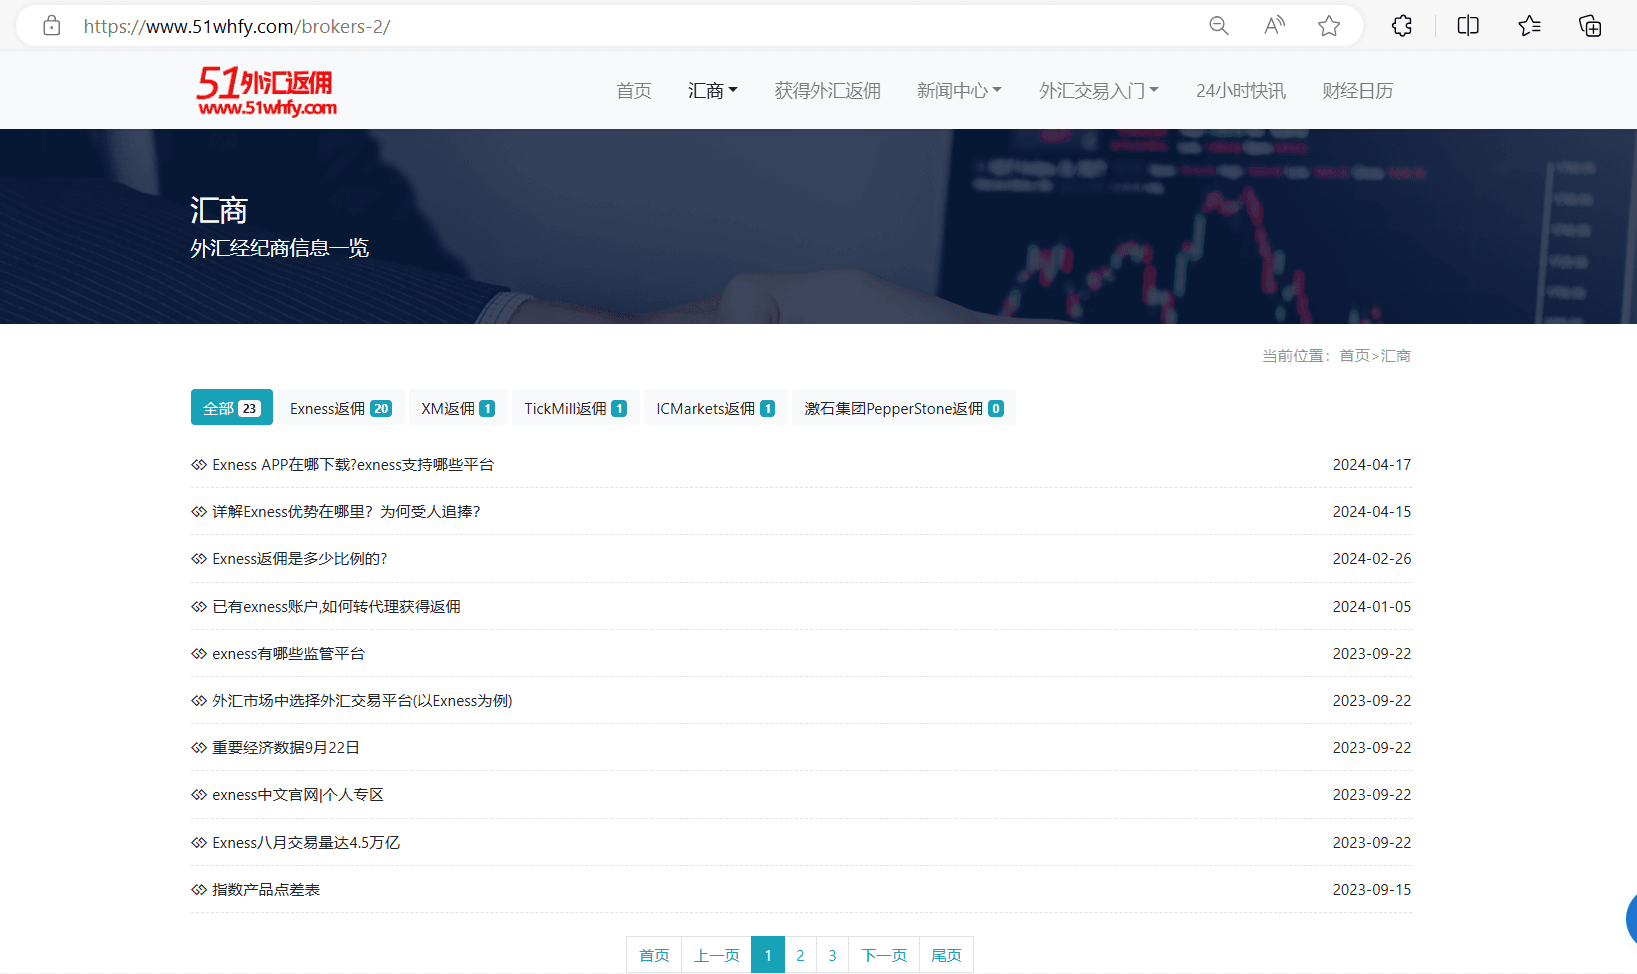
Task: Click pagination 下一页 button
Action: (884, 955)
